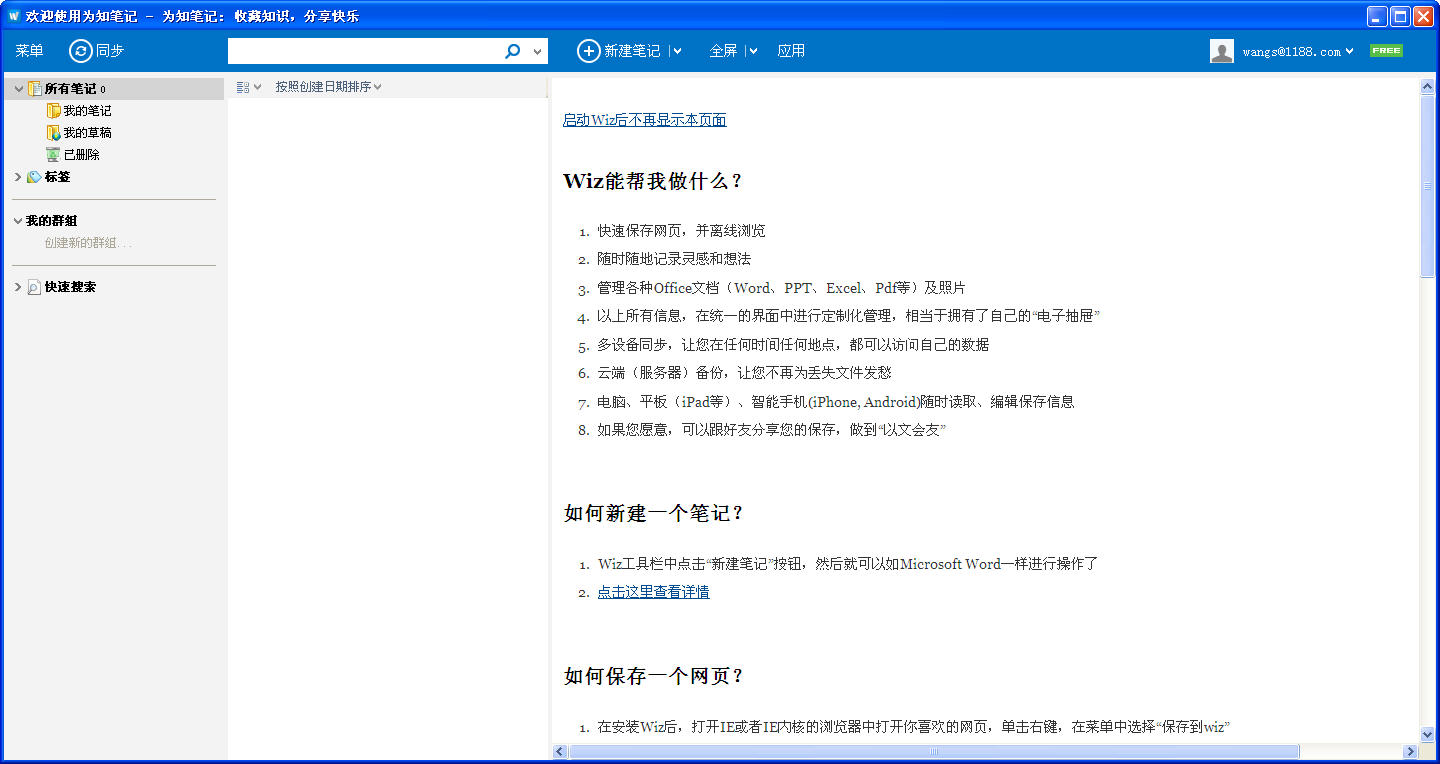Screen dimensions: 1440x764
Task: Click heading 如何新建一个笔记？
Action: click(654, 513)
